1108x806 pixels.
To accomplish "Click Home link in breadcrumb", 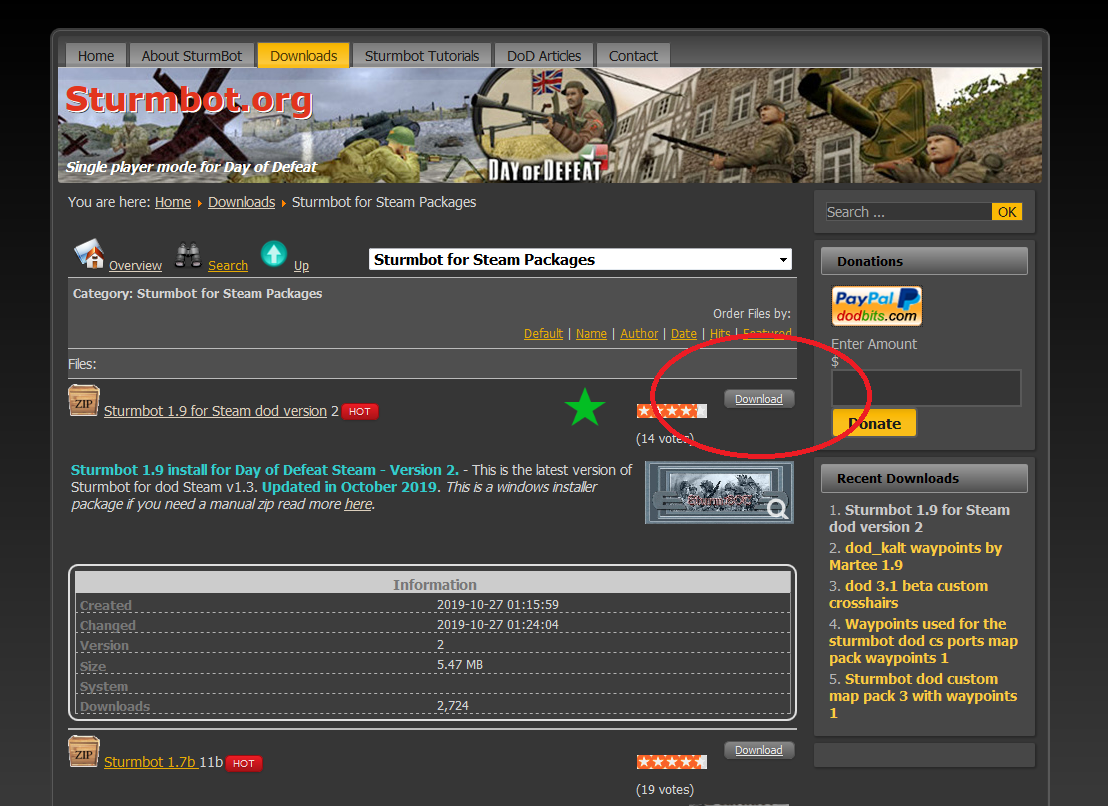I will [x=173, y=202].
